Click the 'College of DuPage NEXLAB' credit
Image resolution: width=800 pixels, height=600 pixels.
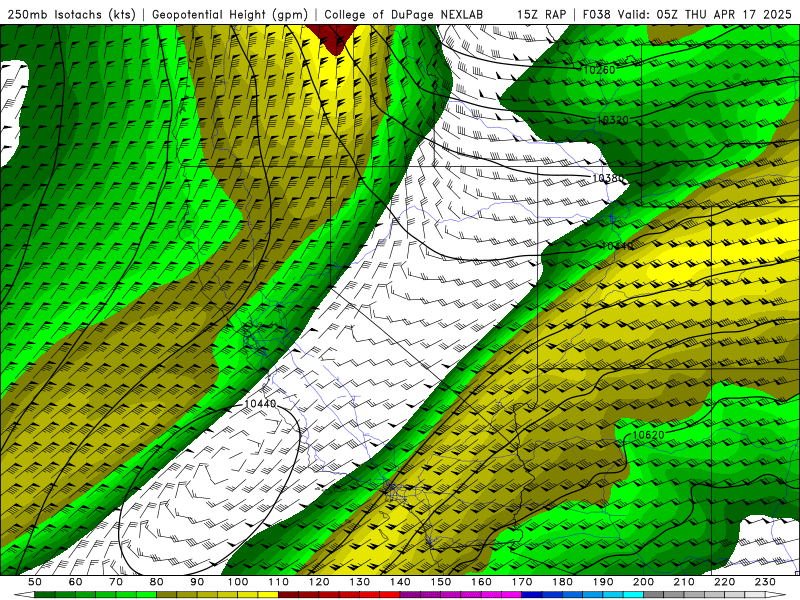click(x=404, y=14)
